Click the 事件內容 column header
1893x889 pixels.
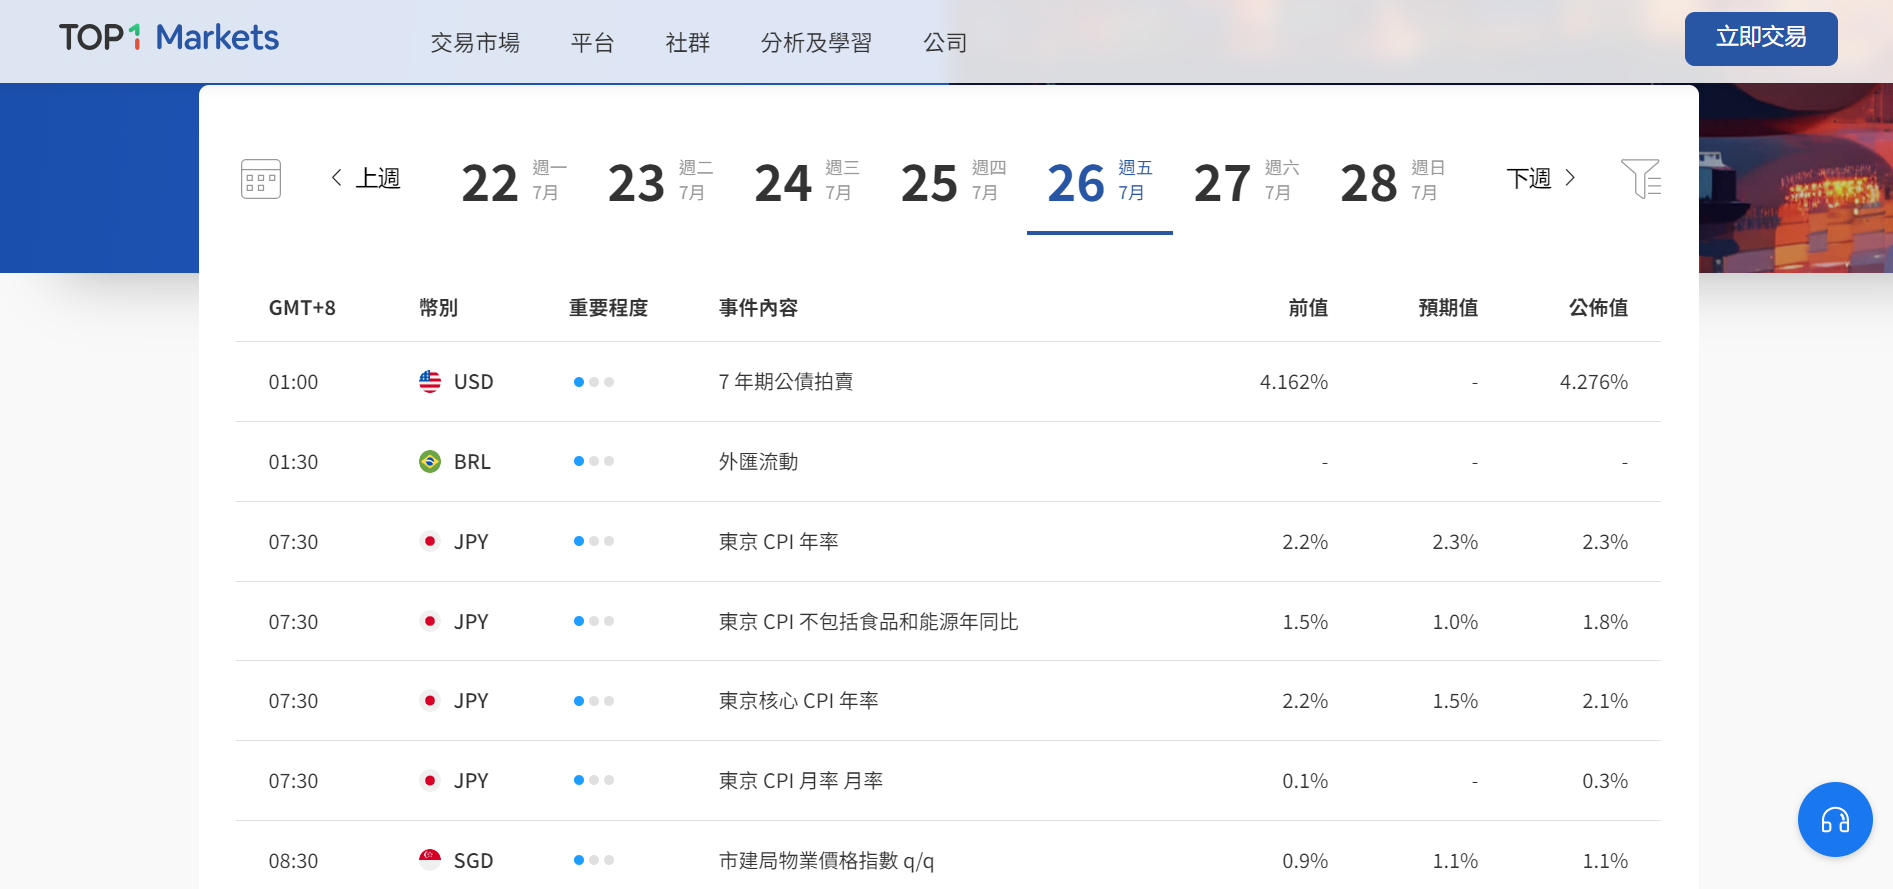tap(758, 308)
